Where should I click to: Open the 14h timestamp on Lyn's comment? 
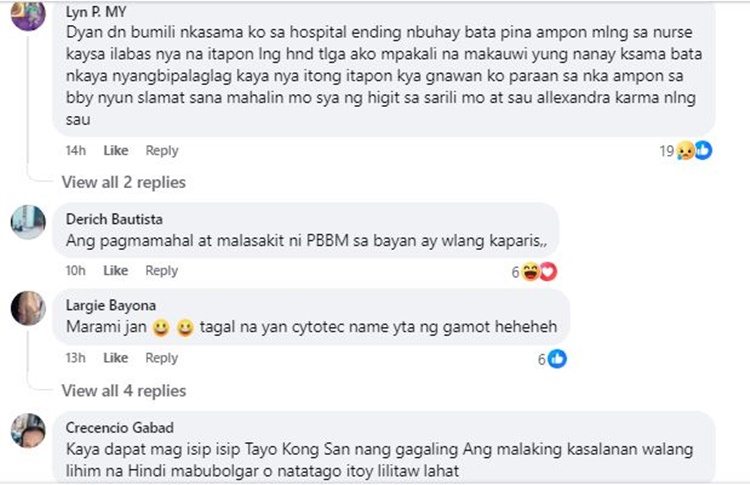76,151
